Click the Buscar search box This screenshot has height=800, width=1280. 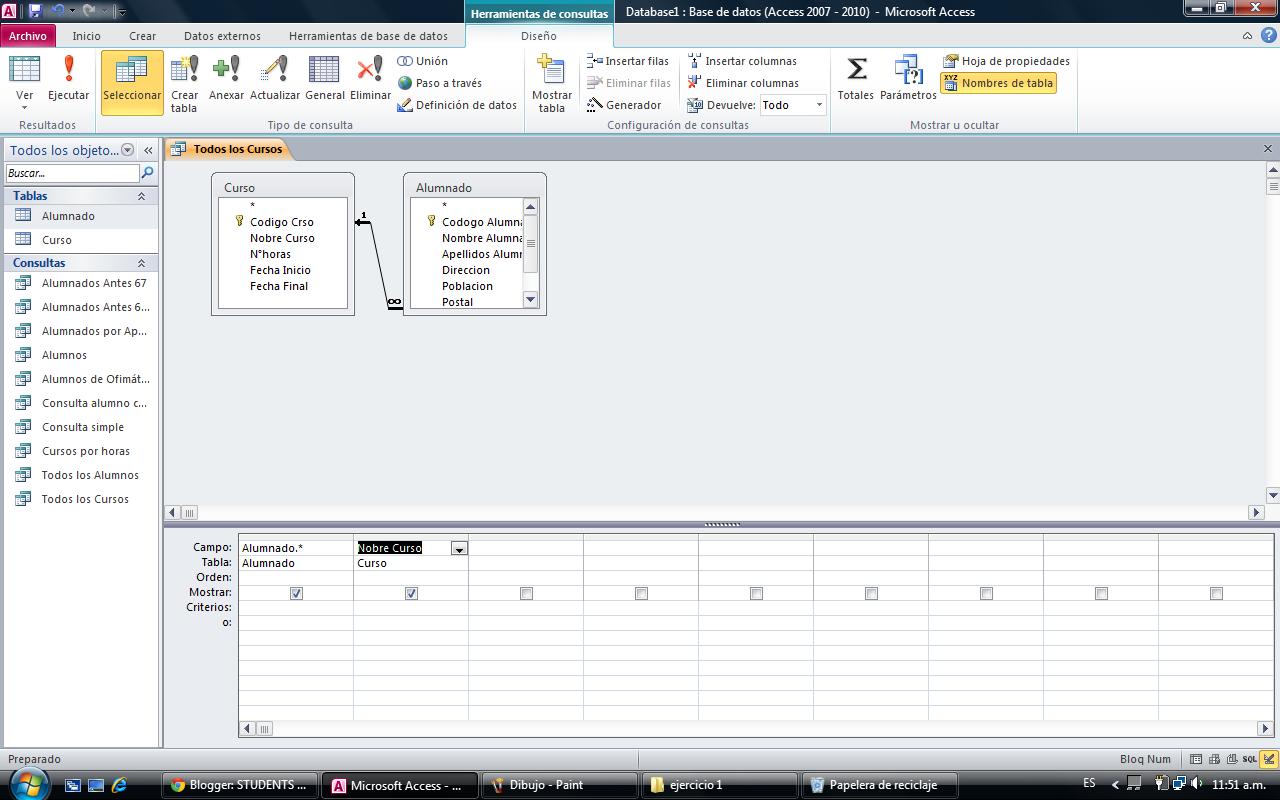tap(70, 172)
